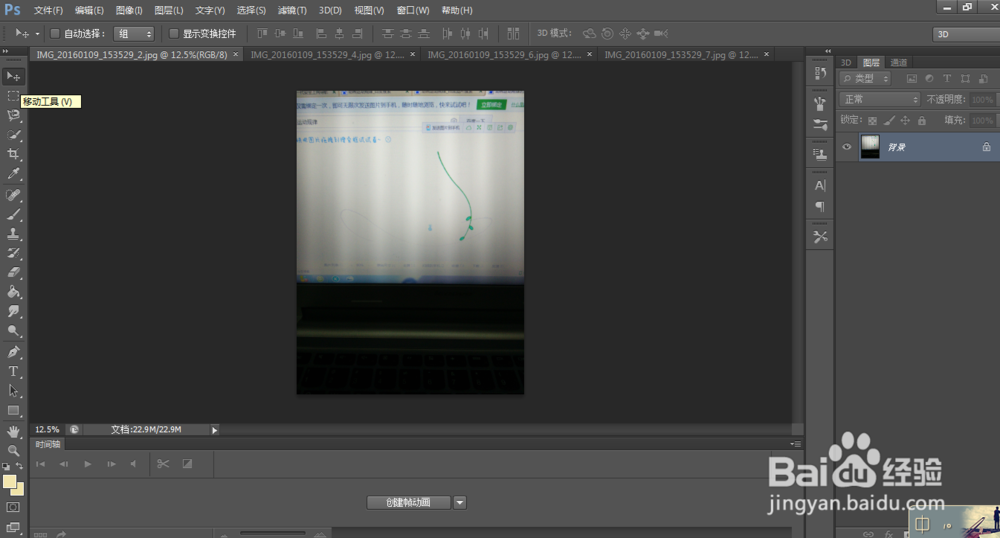Select the Hand tool
The width and height of the screenshot is (1000, 538).
pos(13,432)
